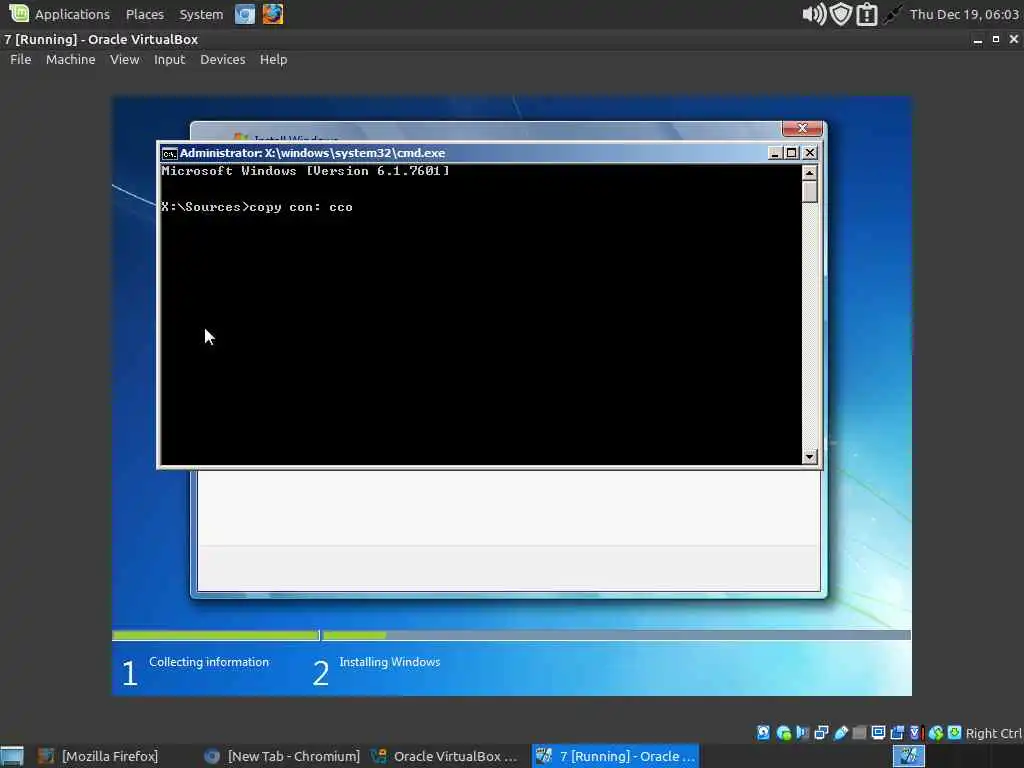
Task: Open the Applications menu
Action: 72,14
